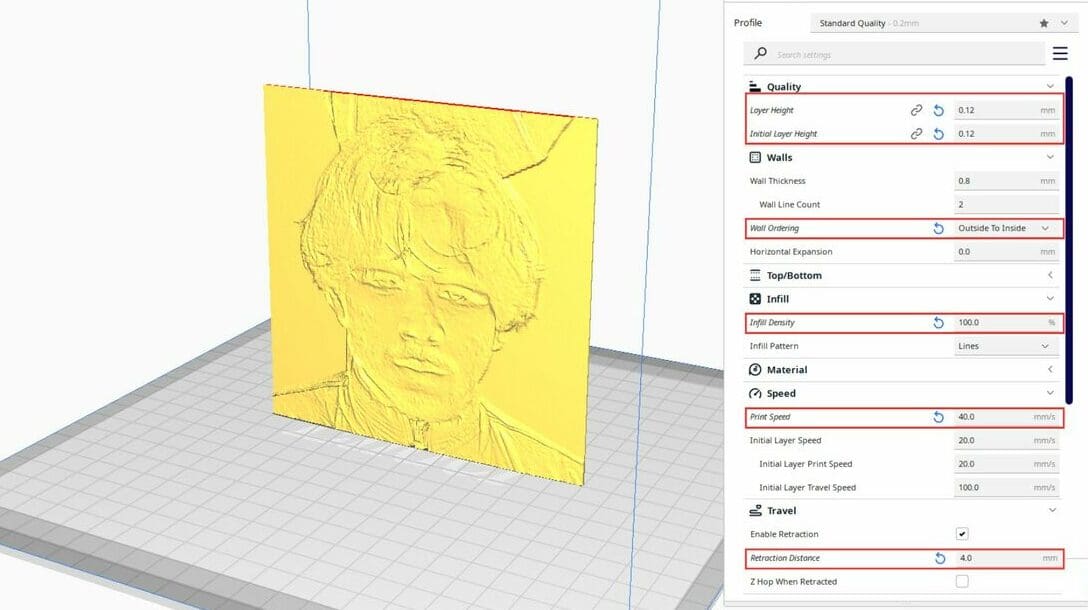Collapse the Speed settings section
This screenshot has width=1088, height=610.
1050,393
